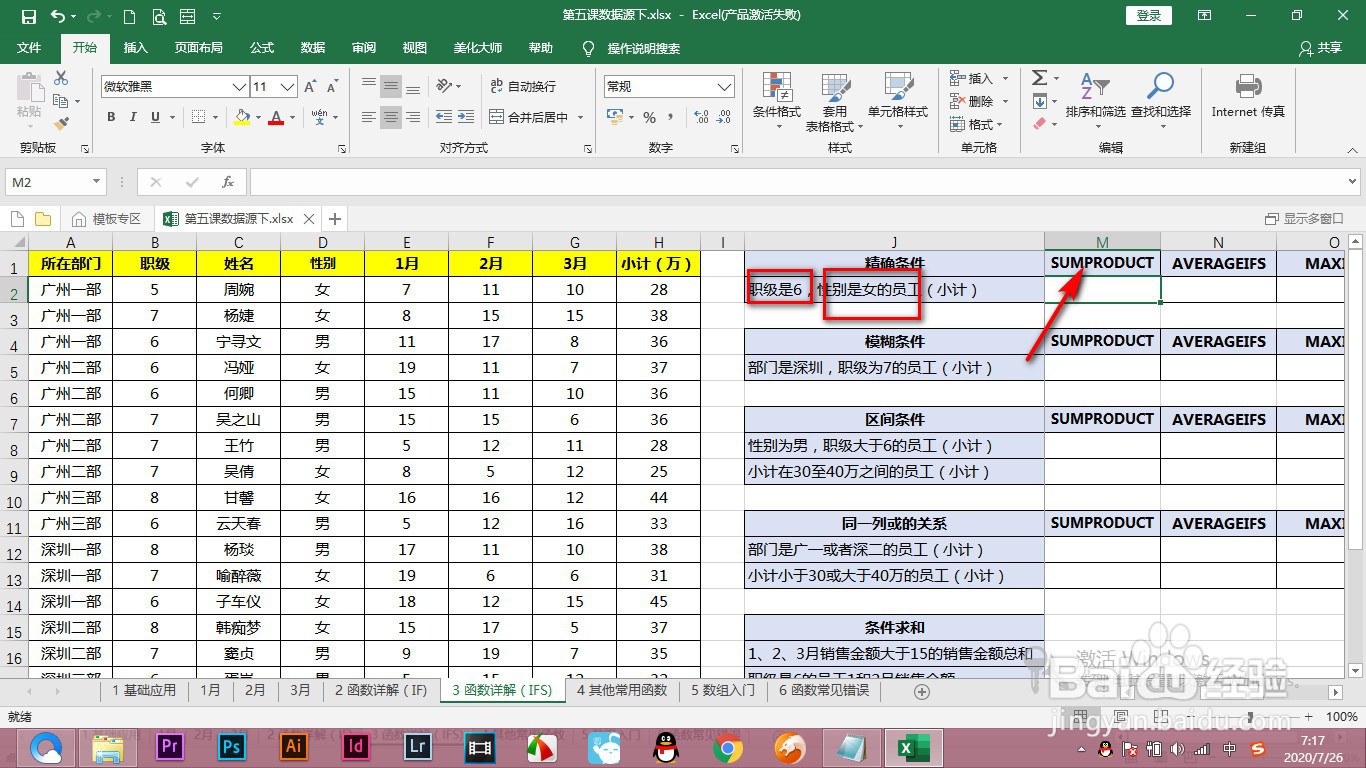Screen dimensions: 1366x768
Task: Click the 登录 button in the title bar
Action: pos(1147,15)
